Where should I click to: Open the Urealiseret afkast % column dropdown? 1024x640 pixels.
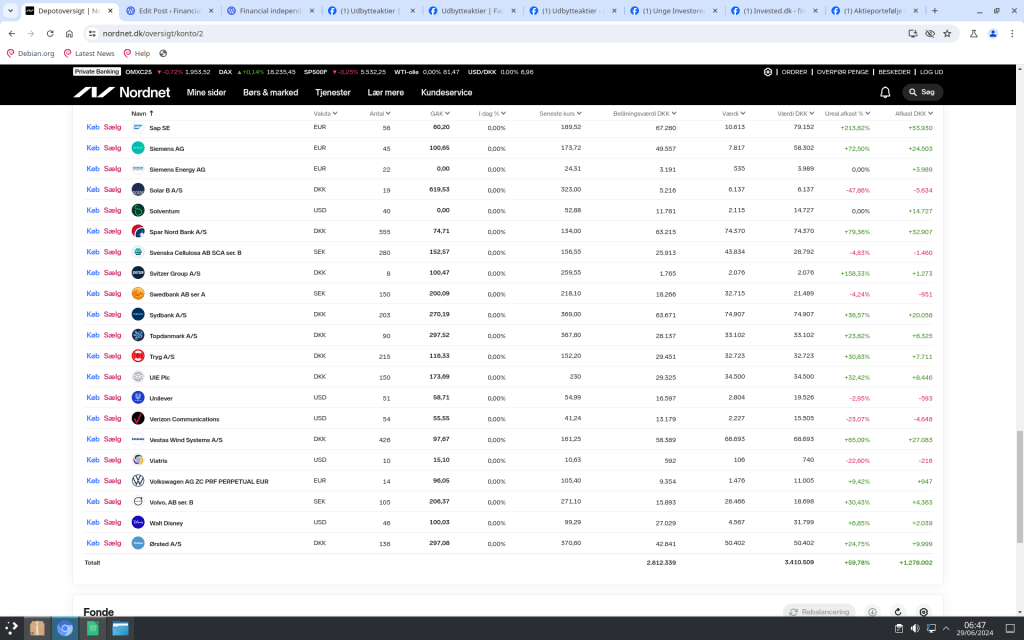[x=849, y=113]
